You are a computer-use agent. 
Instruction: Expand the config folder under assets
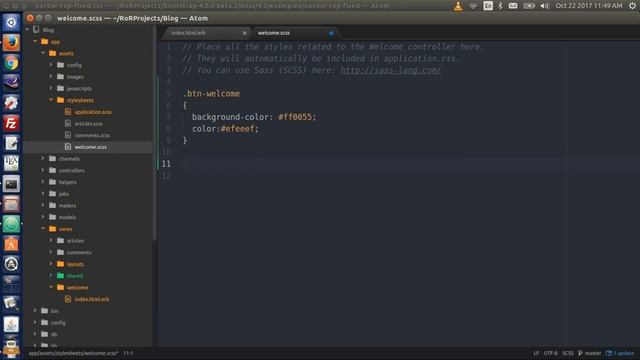click(51, 65)
